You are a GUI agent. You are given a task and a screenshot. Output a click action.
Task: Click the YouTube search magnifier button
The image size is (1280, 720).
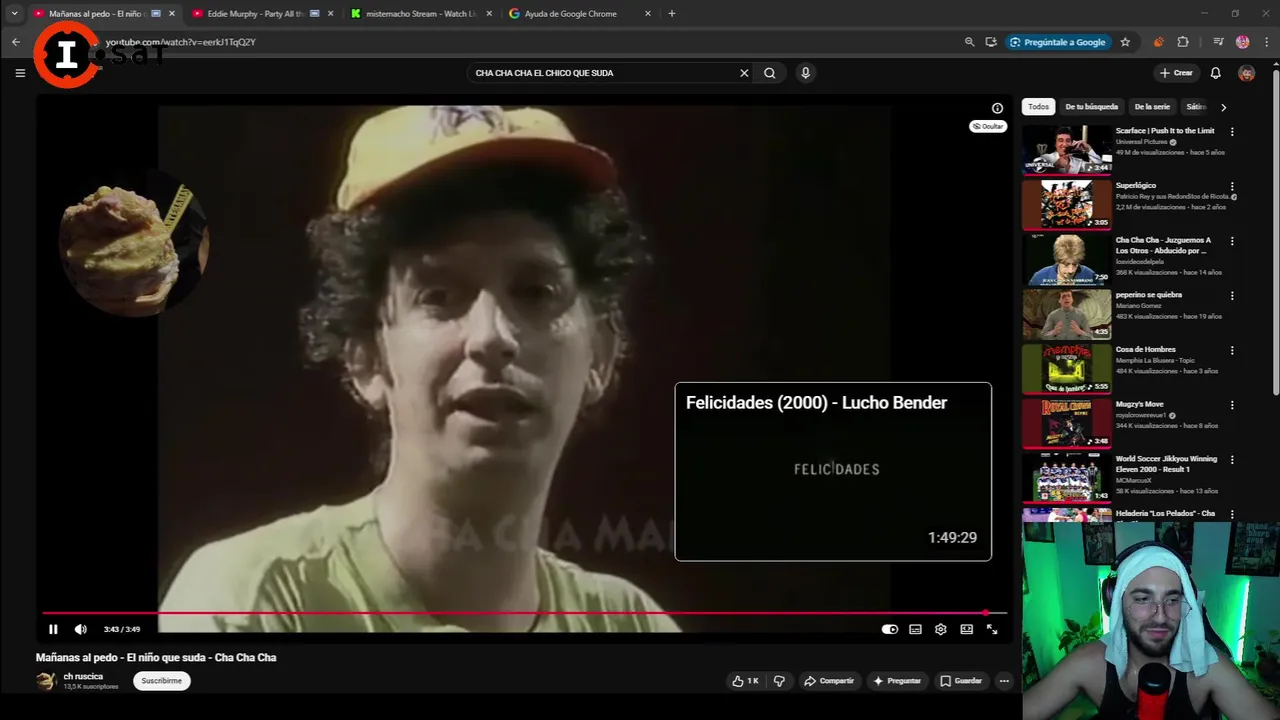(769, 73)
